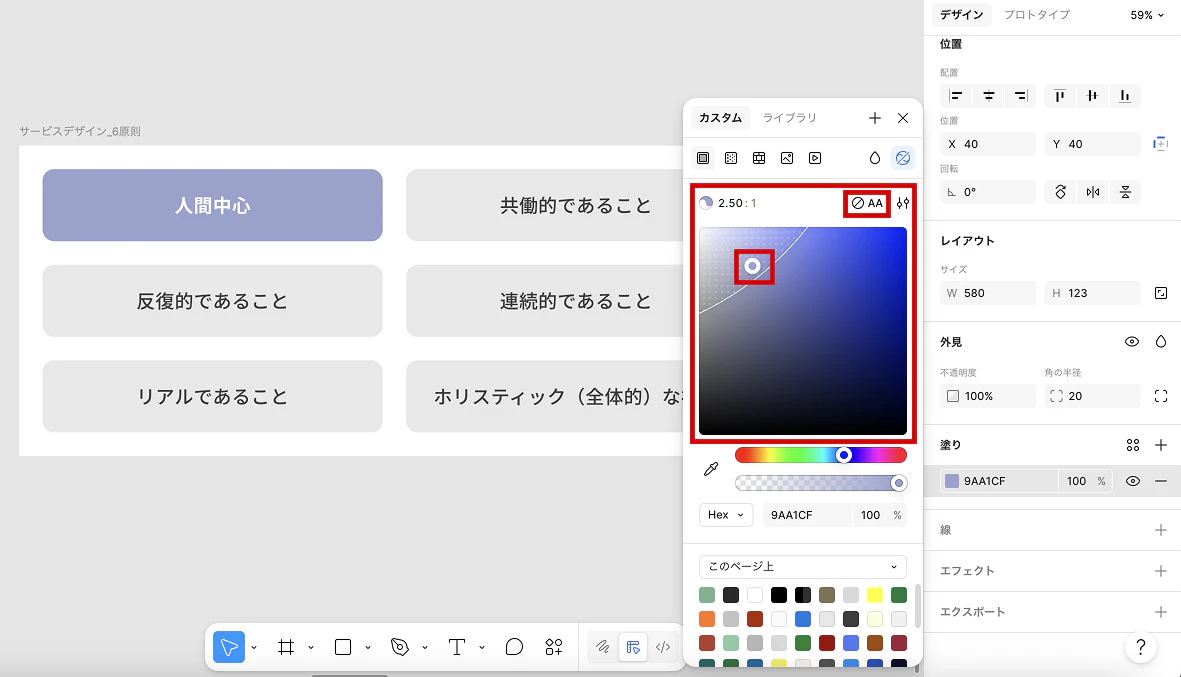
Task: Expand Pen tool options chevron
Action: coord(425,648)
